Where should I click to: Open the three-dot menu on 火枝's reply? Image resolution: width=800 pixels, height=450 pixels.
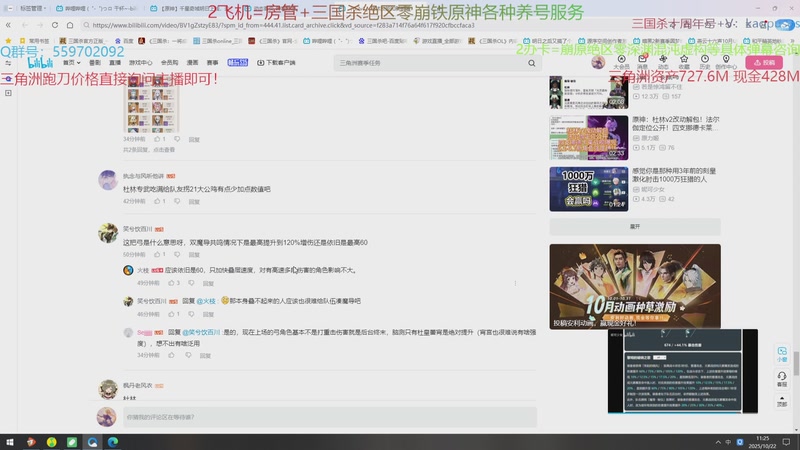pos(515,283)
